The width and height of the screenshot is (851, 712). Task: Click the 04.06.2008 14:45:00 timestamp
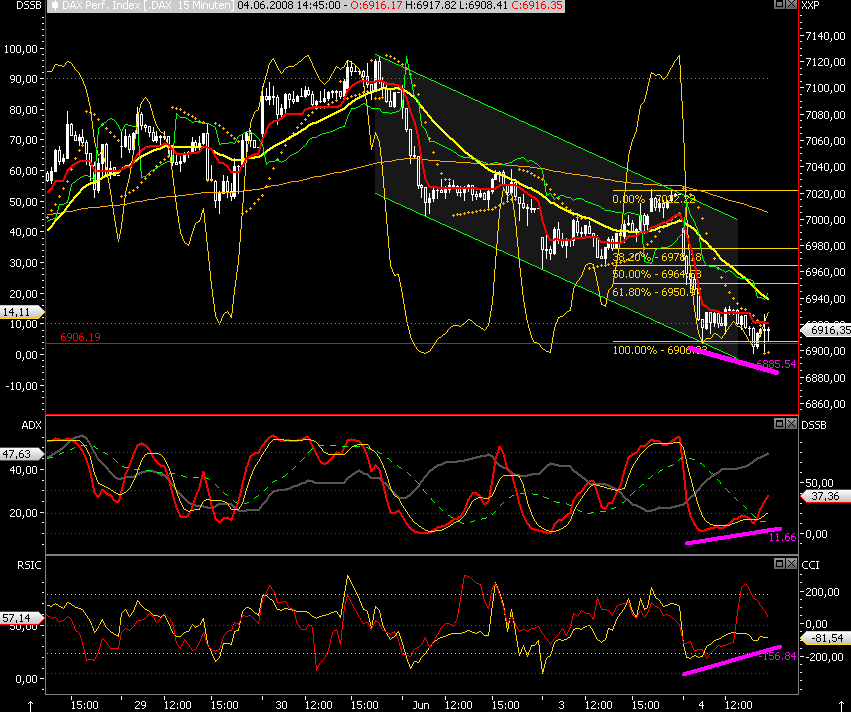tap(289, 5)
